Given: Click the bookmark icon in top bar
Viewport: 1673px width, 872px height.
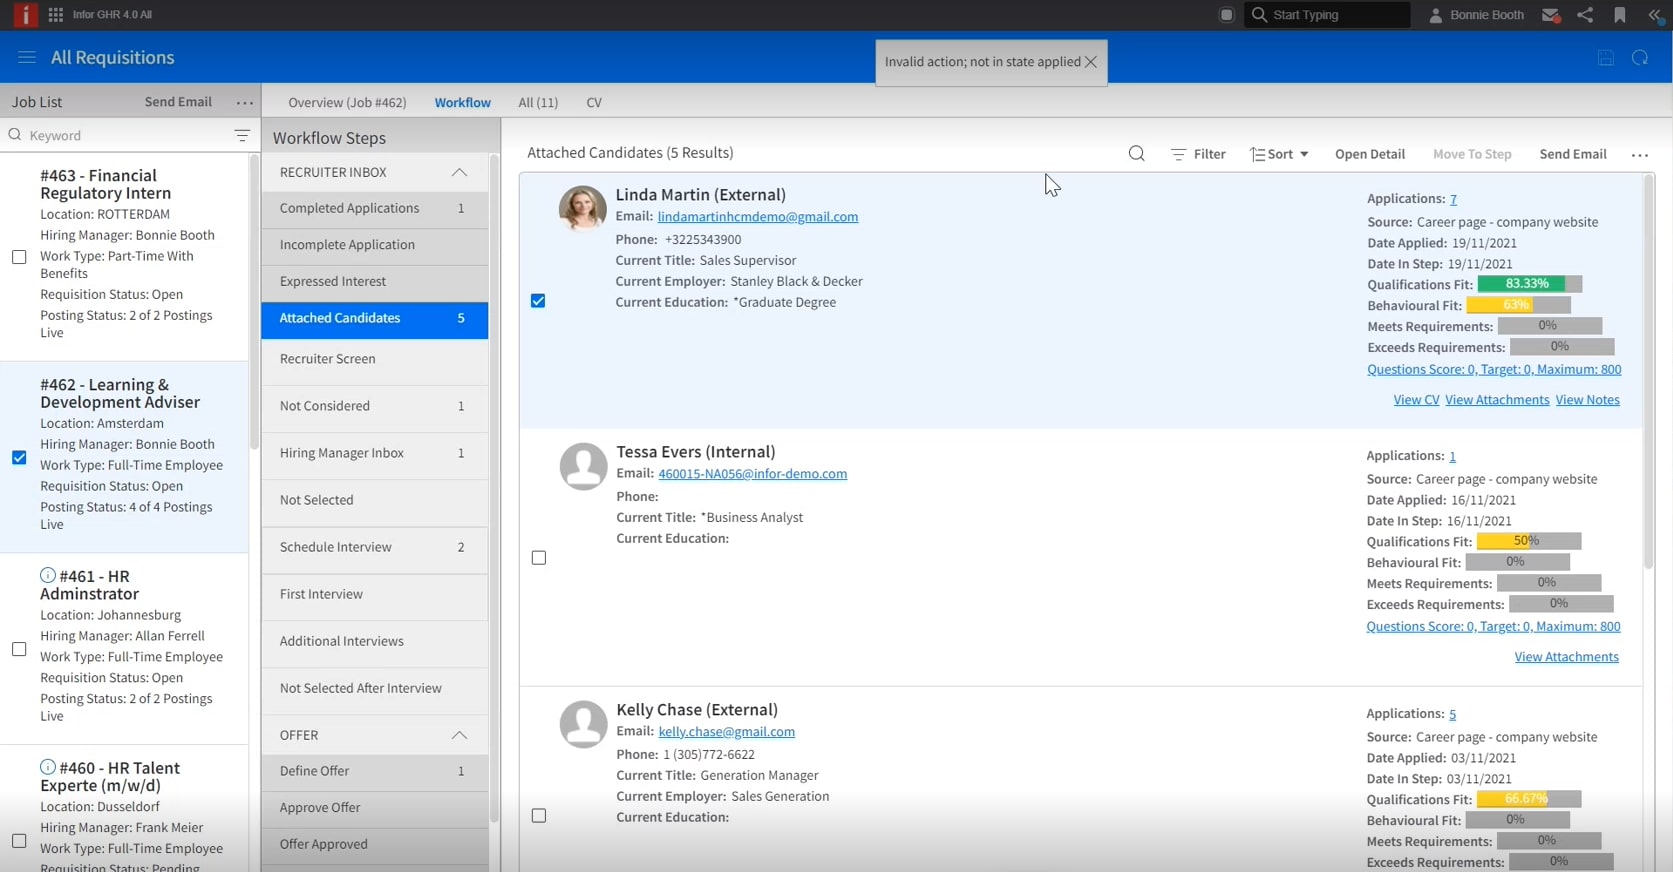Looking at the screenshot, I should click(x=1620, y=15).
